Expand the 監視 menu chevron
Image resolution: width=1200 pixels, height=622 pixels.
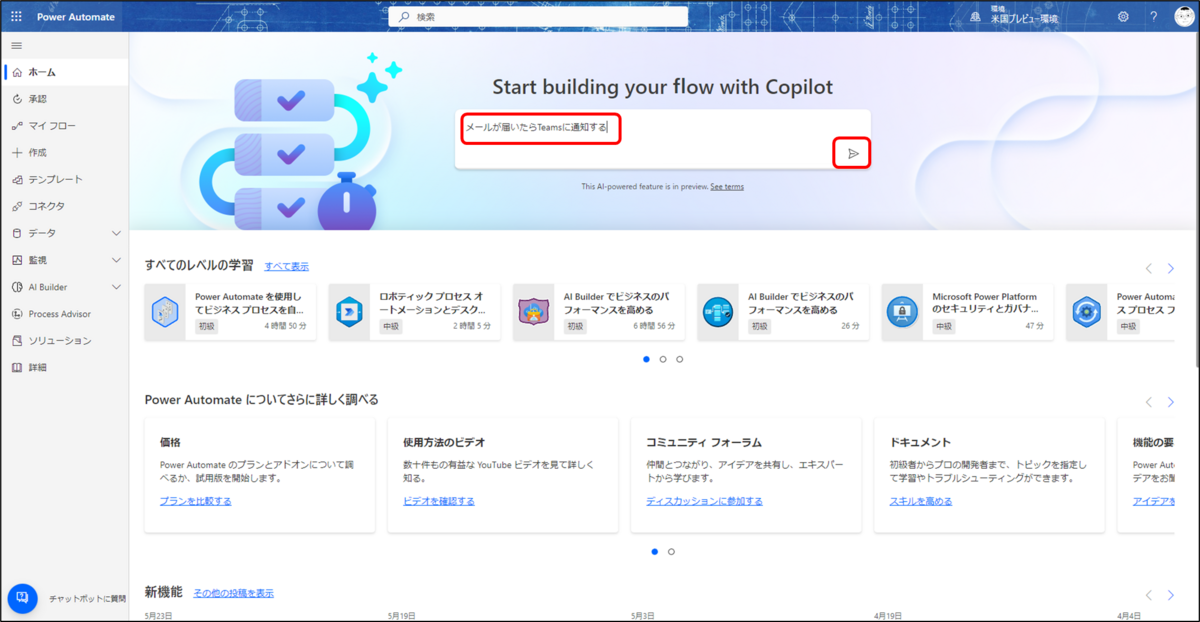pos(116,260)
